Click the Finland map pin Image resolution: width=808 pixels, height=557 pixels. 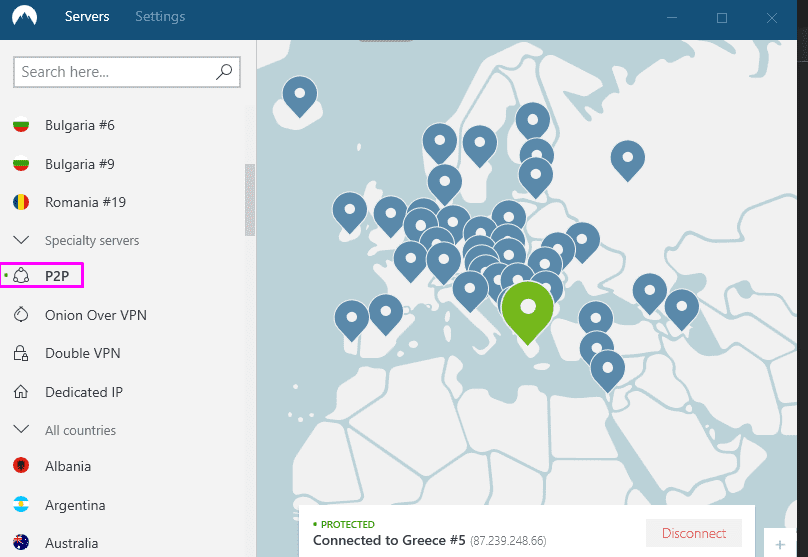pos(533,121)
